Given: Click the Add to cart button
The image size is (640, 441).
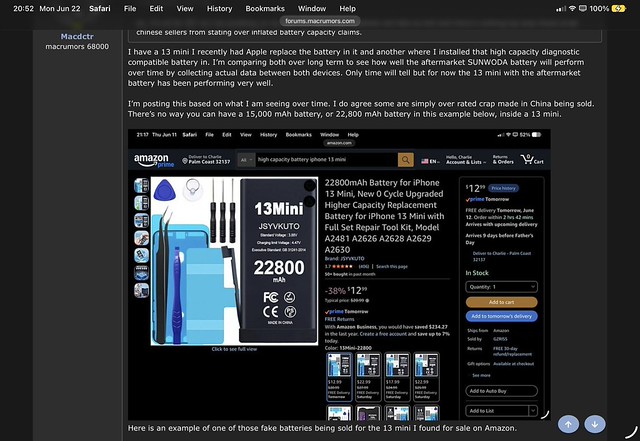Looking at the screenshot, I should [x=501, y=302].
